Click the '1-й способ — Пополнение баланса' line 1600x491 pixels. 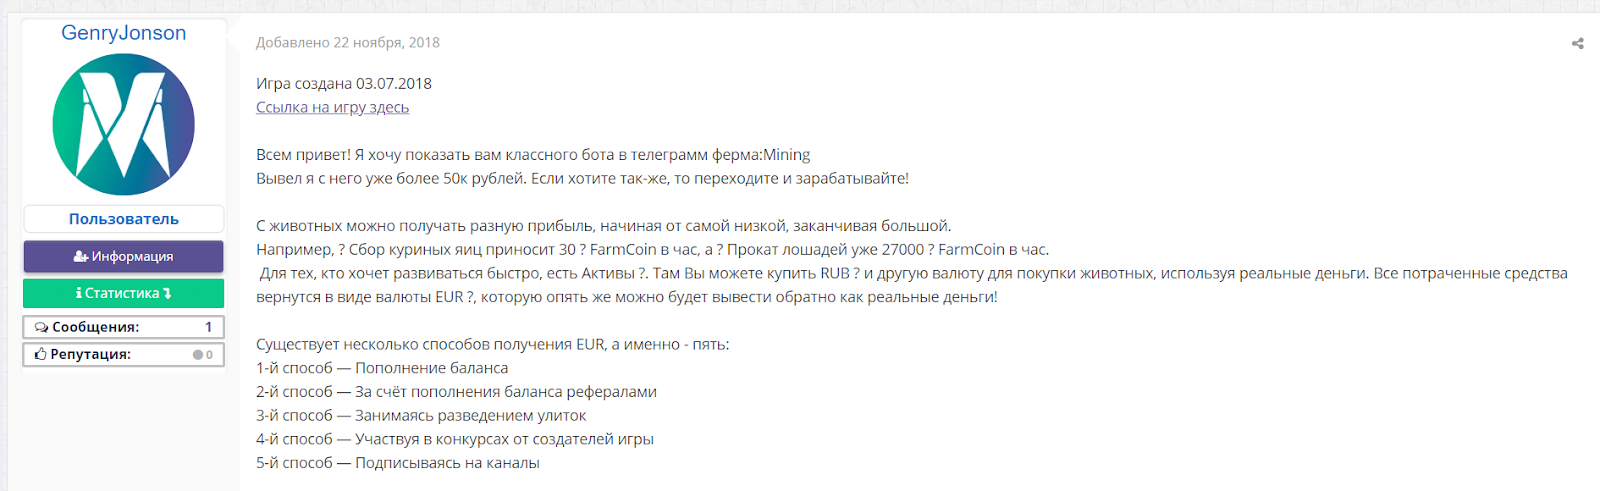(x=382, y=368)
